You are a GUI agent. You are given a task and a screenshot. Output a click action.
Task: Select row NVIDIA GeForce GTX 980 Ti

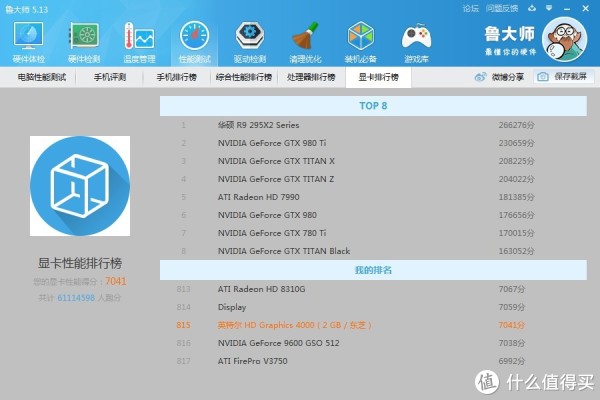pos(373,143)
